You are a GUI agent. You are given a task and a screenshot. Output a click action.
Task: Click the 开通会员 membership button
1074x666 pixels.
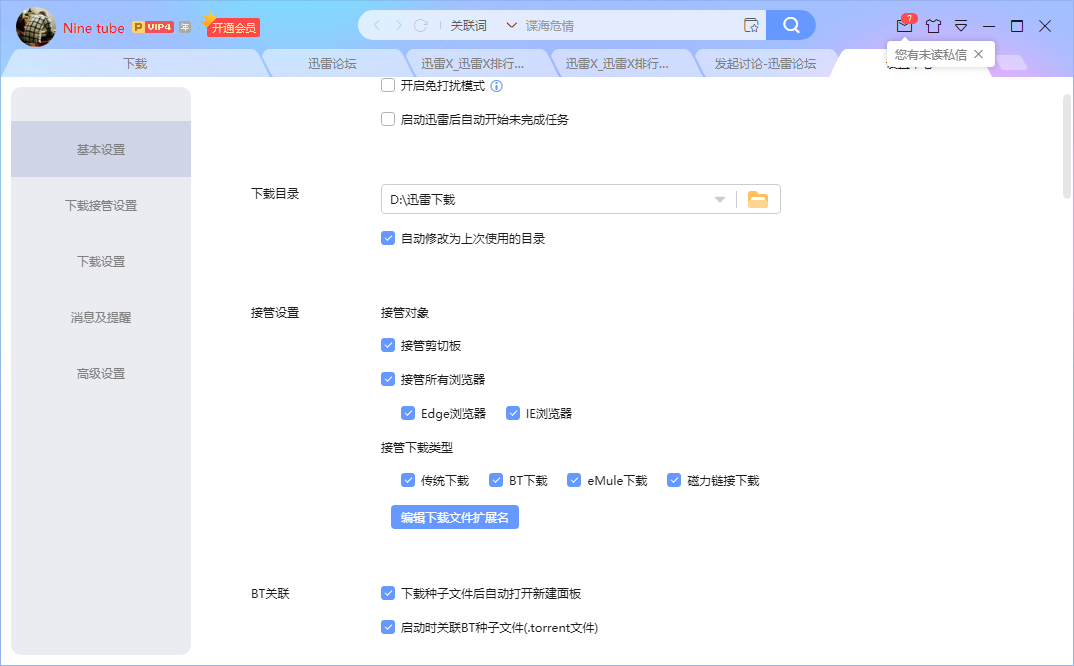(230, 27)
